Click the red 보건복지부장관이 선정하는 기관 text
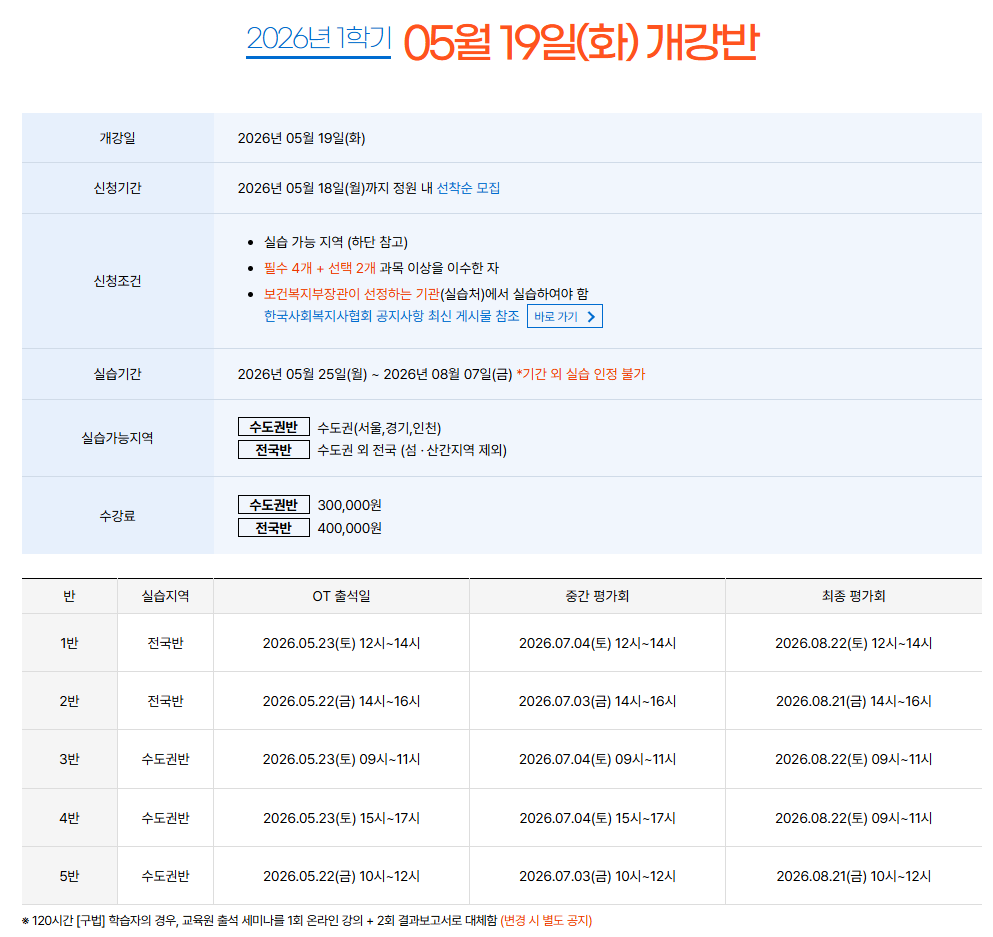The width and height of the screenshot is (993, 937). pyautogui.click(x=351, y=293)
